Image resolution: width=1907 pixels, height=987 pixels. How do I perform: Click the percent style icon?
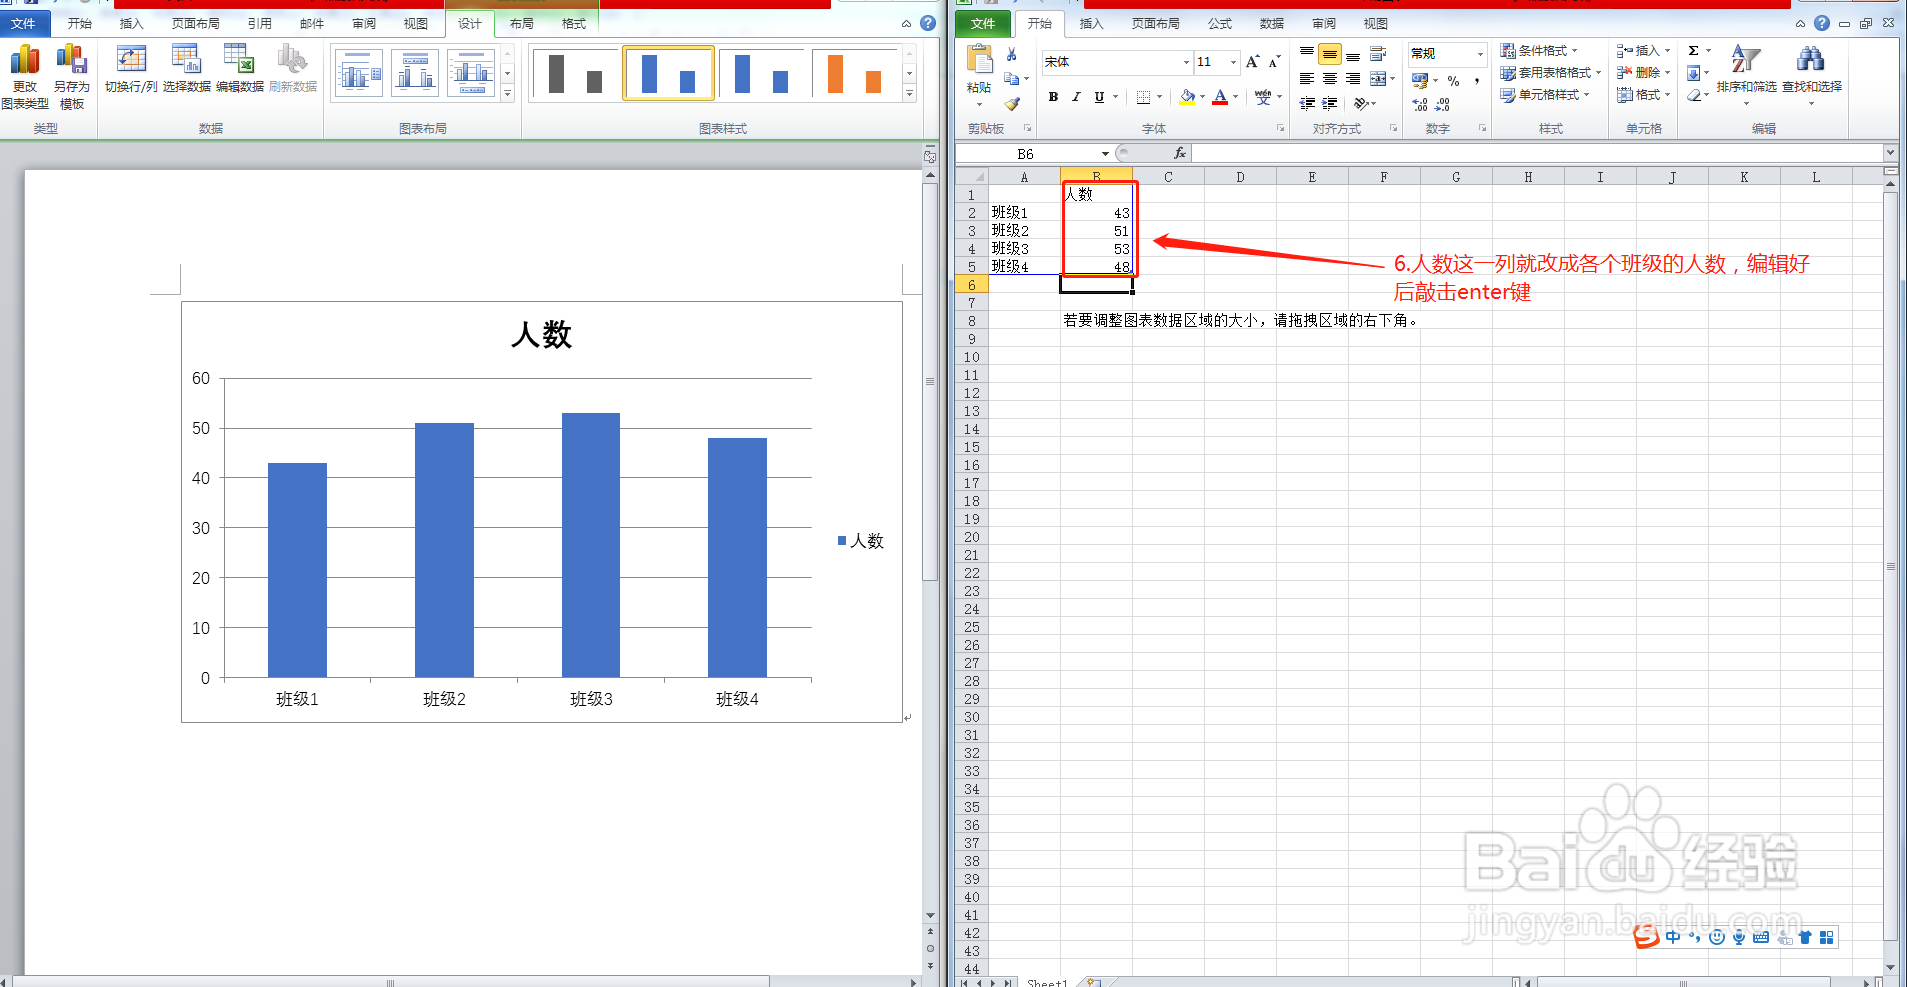[1453, 80]
